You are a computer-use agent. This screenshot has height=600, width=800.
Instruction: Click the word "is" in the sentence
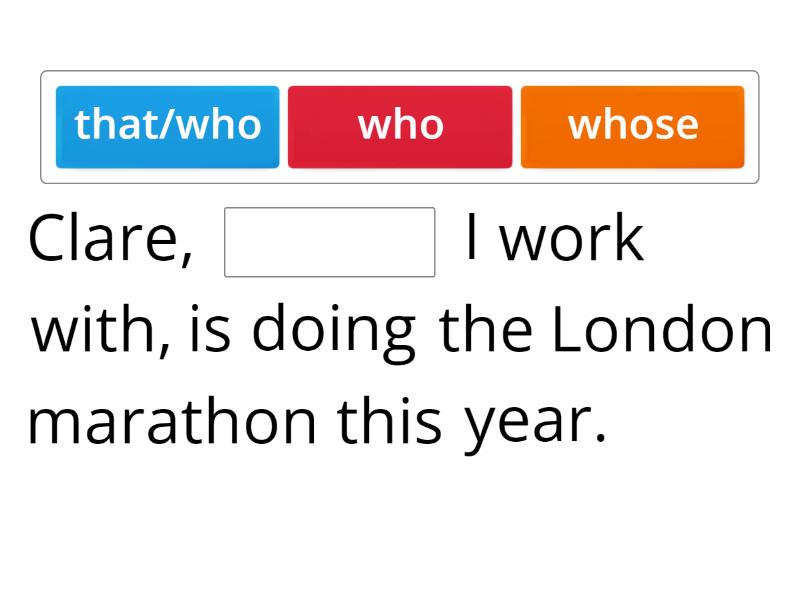click(x=210, y=329)
